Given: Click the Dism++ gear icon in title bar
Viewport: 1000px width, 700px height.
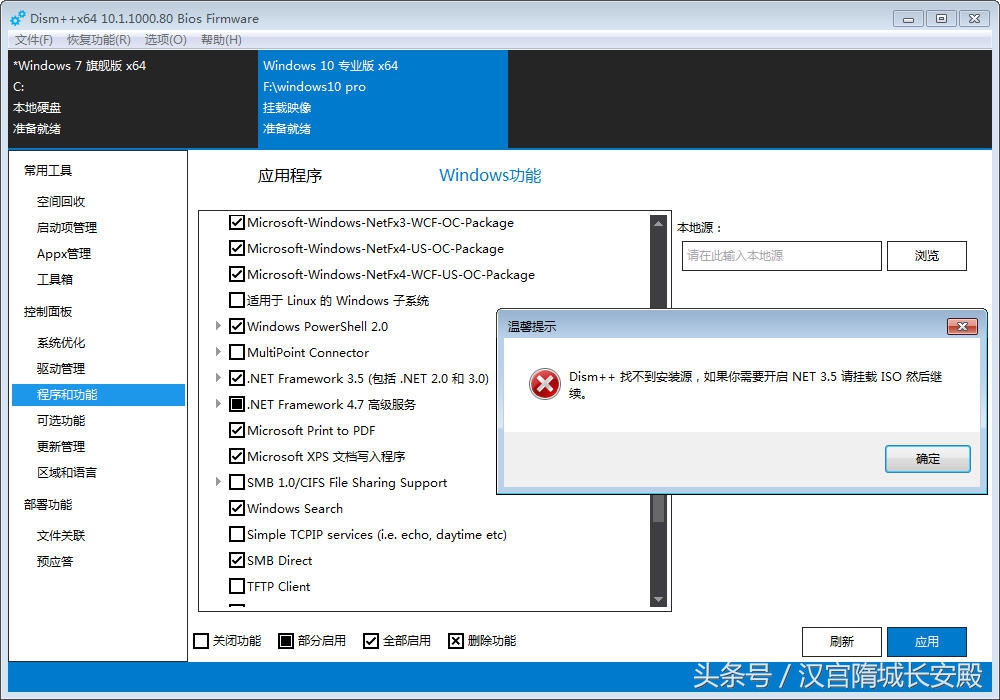Looking at the screenshot, I should coord(18,18).
